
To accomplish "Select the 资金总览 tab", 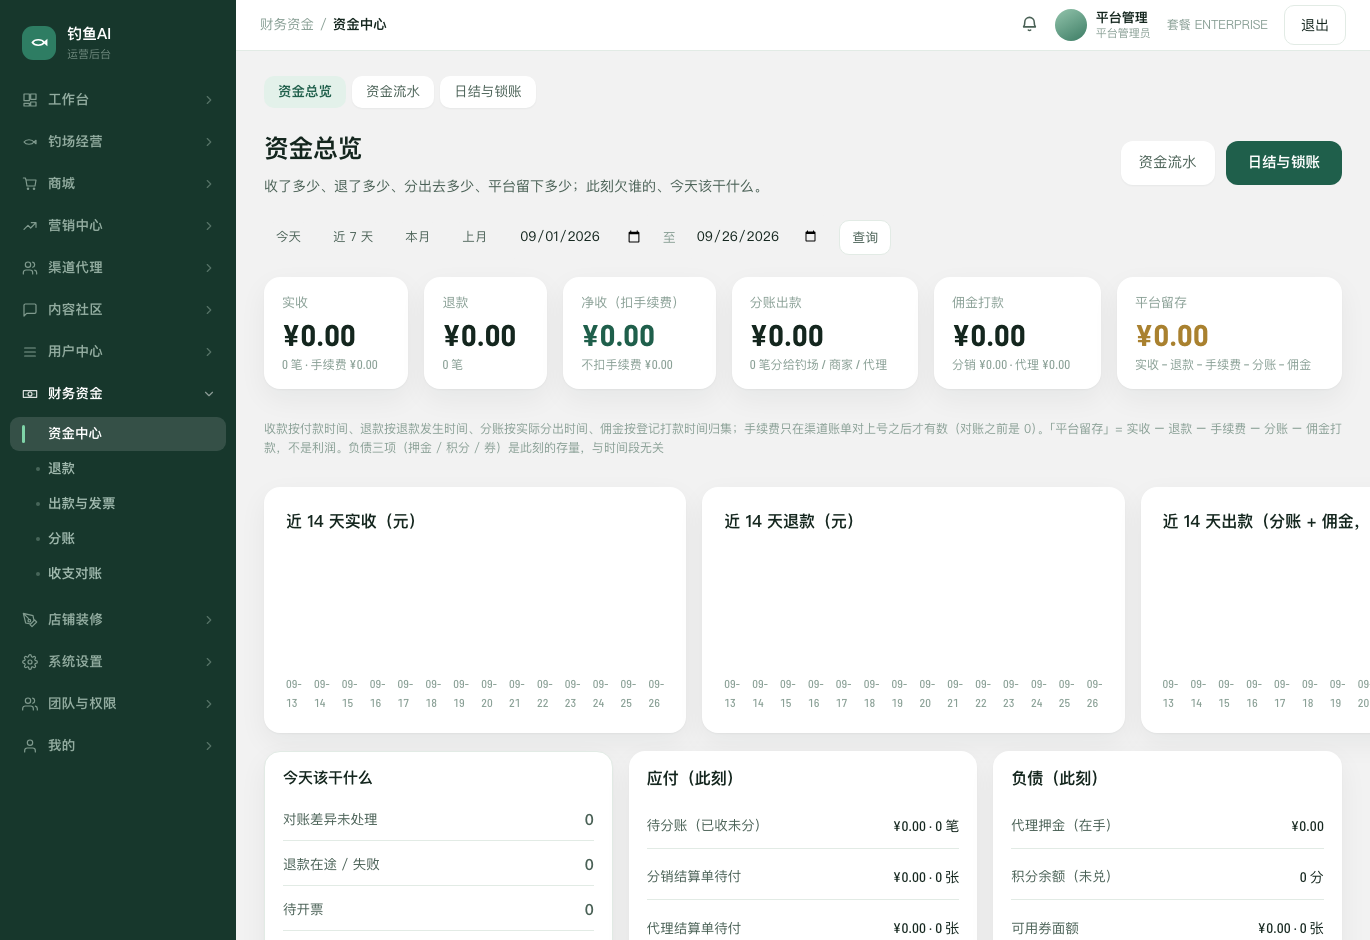I will (x=305, y=92).
